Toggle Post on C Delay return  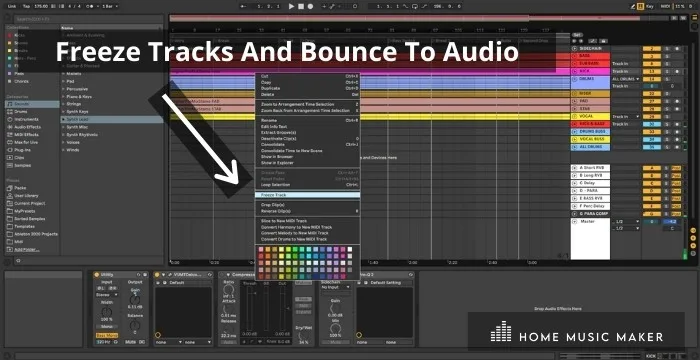click(676, 183)
